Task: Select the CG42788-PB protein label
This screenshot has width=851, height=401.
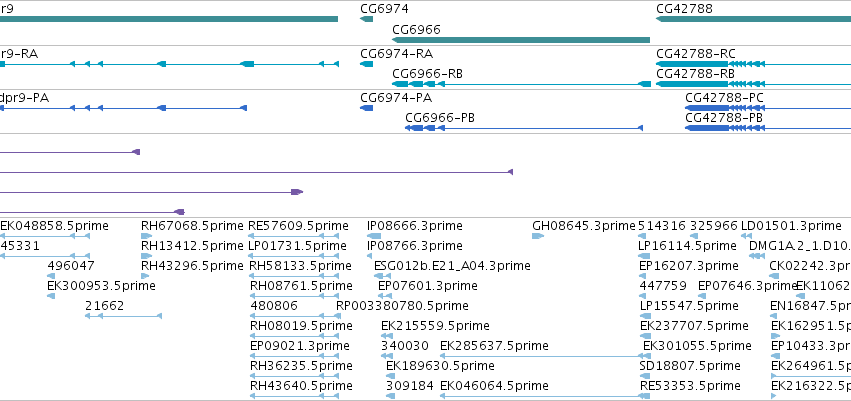Action: tap(724, 118)
